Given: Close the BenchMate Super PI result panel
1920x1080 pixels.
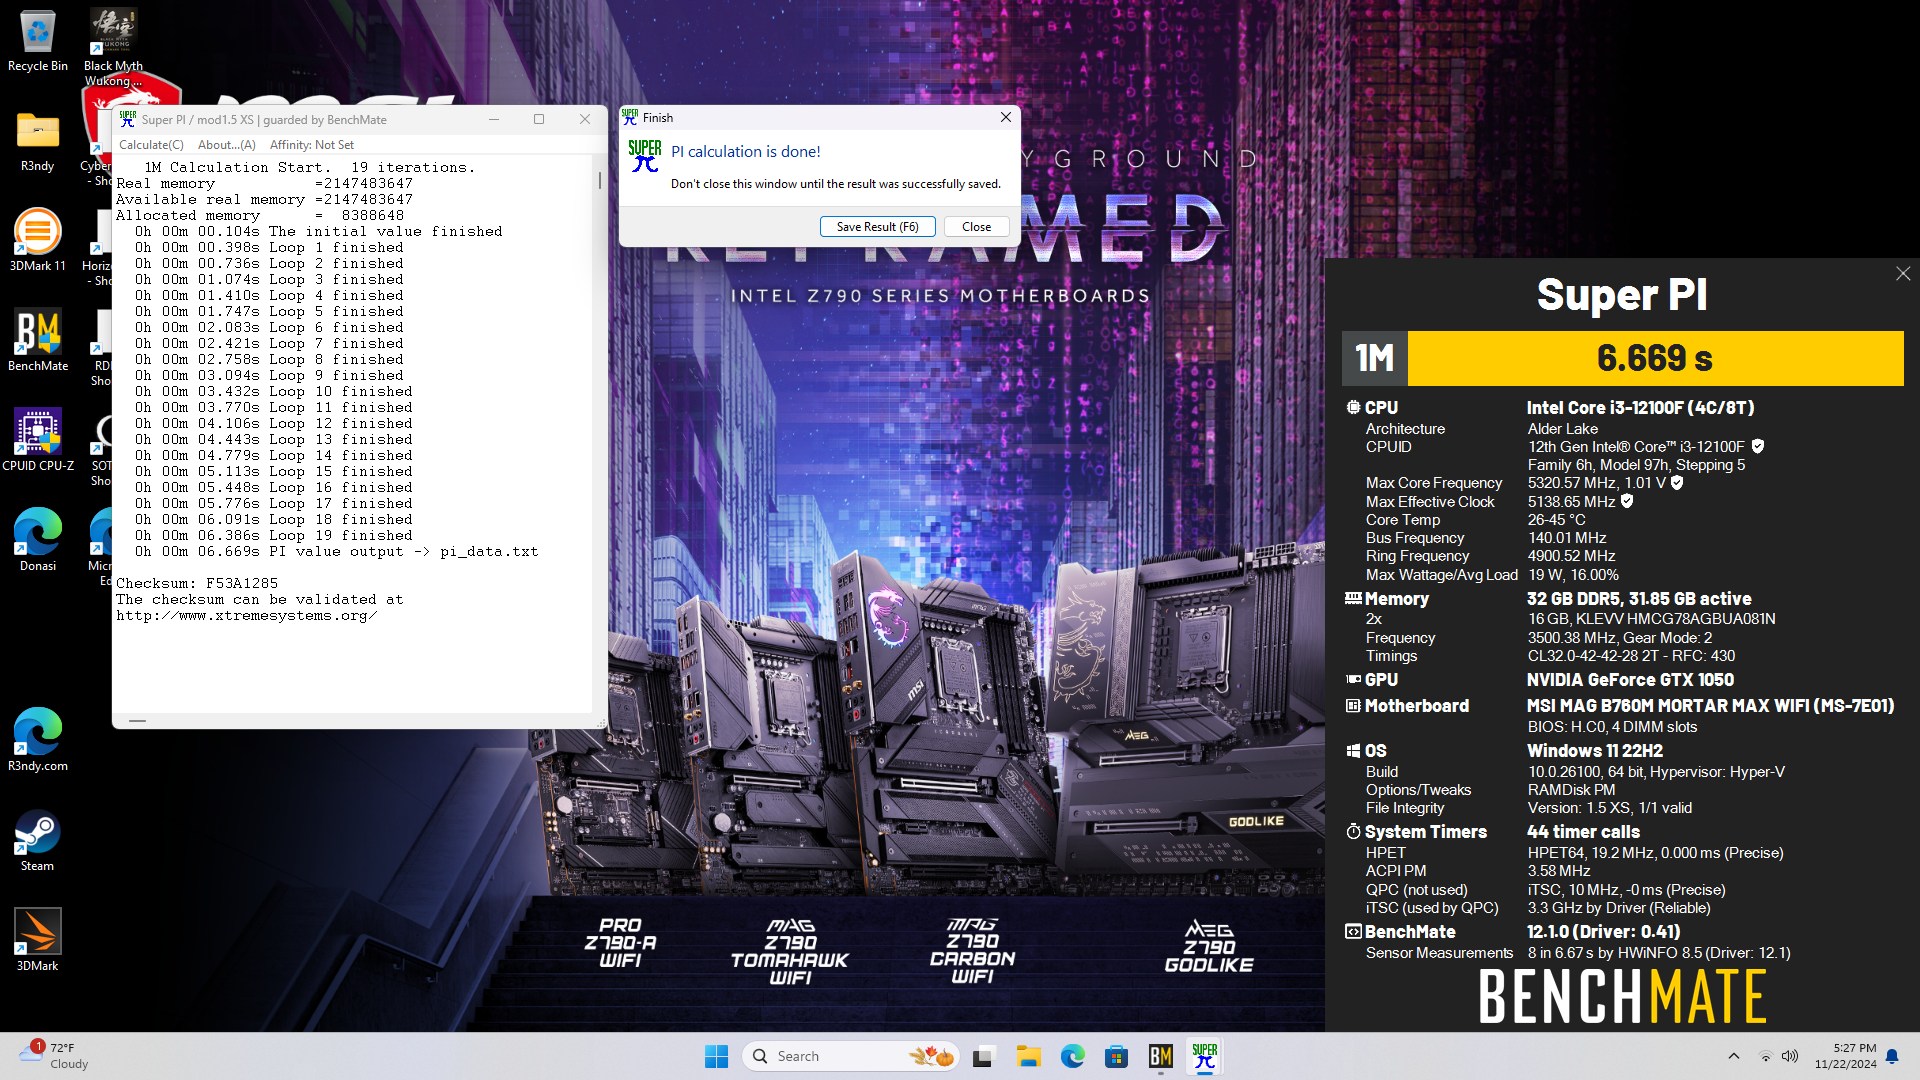Looking at the screenshot, I should (1903, 274).
